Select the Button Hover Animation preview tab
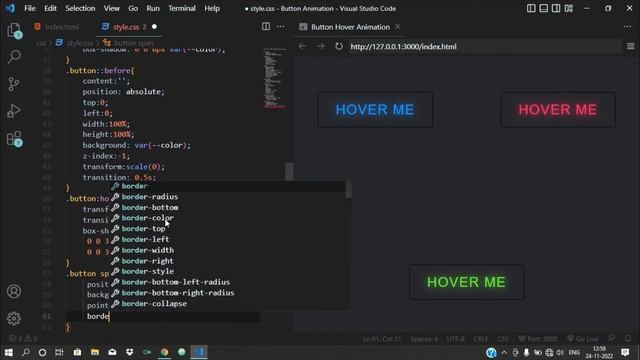This screenshot has width=640, height=360. pos(350,27)
